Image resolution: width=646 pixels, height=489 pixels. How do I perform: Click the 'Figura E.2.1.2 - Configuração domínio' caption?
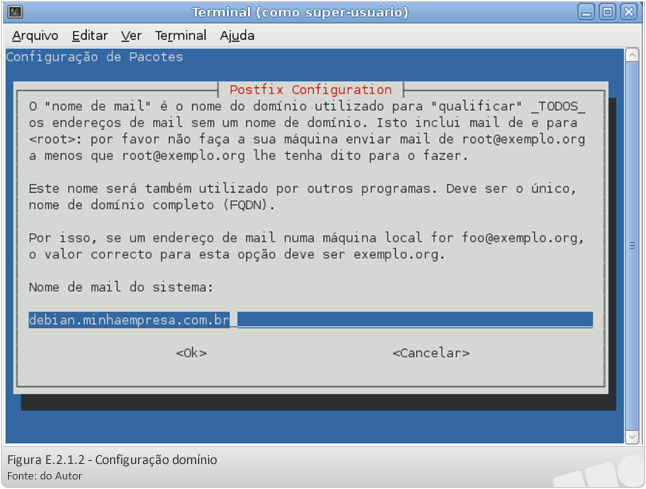(x=112, y=460)
